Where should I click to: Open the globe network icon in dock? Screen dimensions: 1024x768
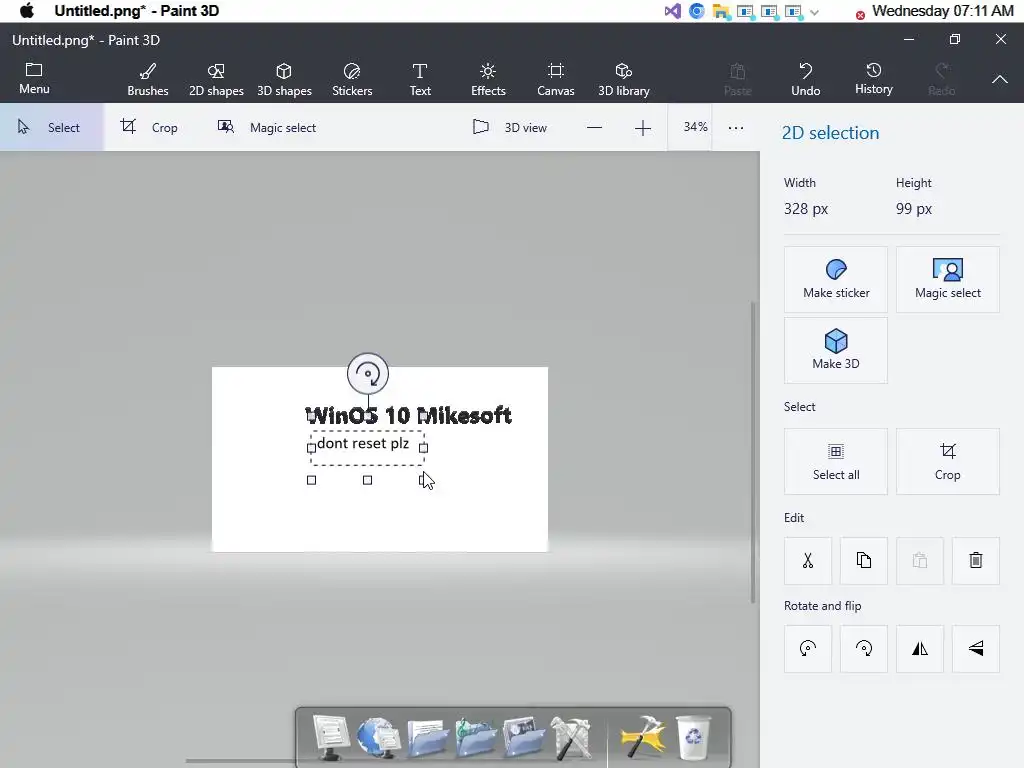click(x=378, y=737)
